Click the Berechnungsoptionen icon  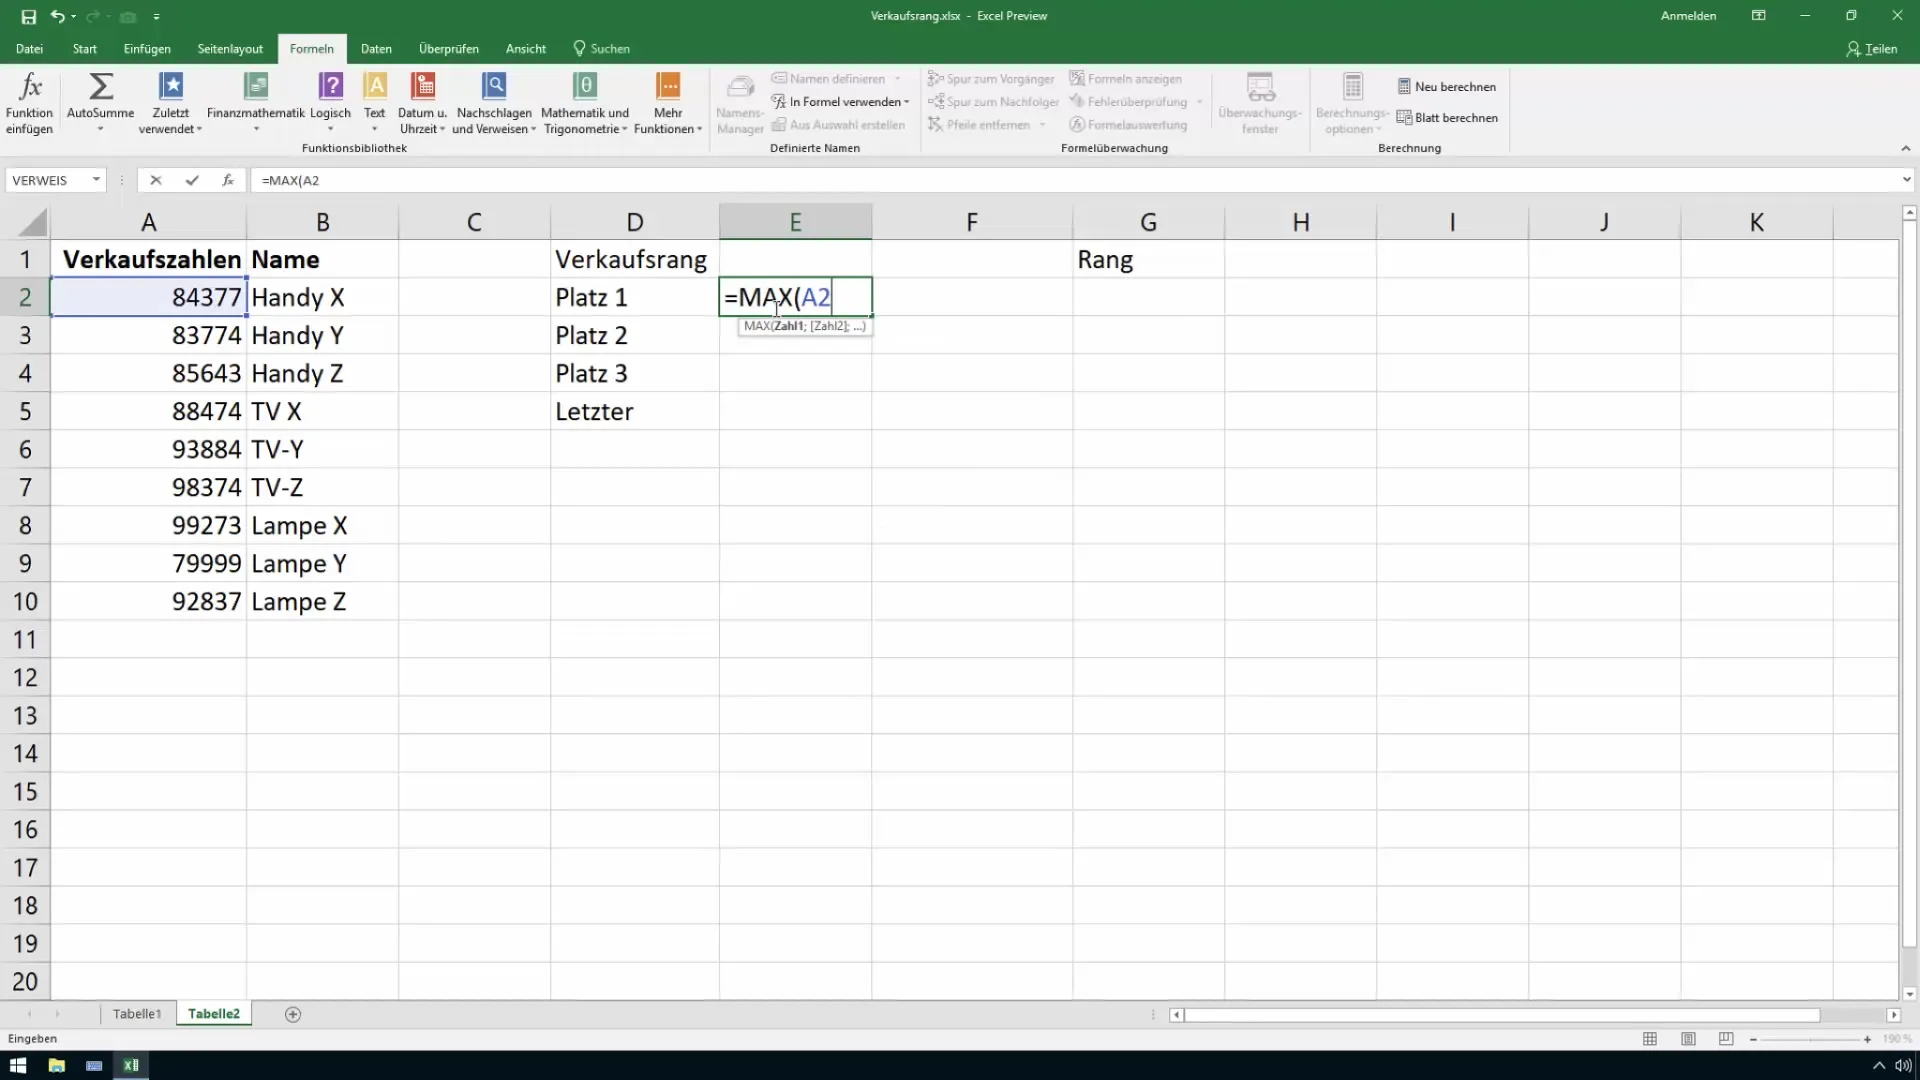click(x=1352, y=102)
